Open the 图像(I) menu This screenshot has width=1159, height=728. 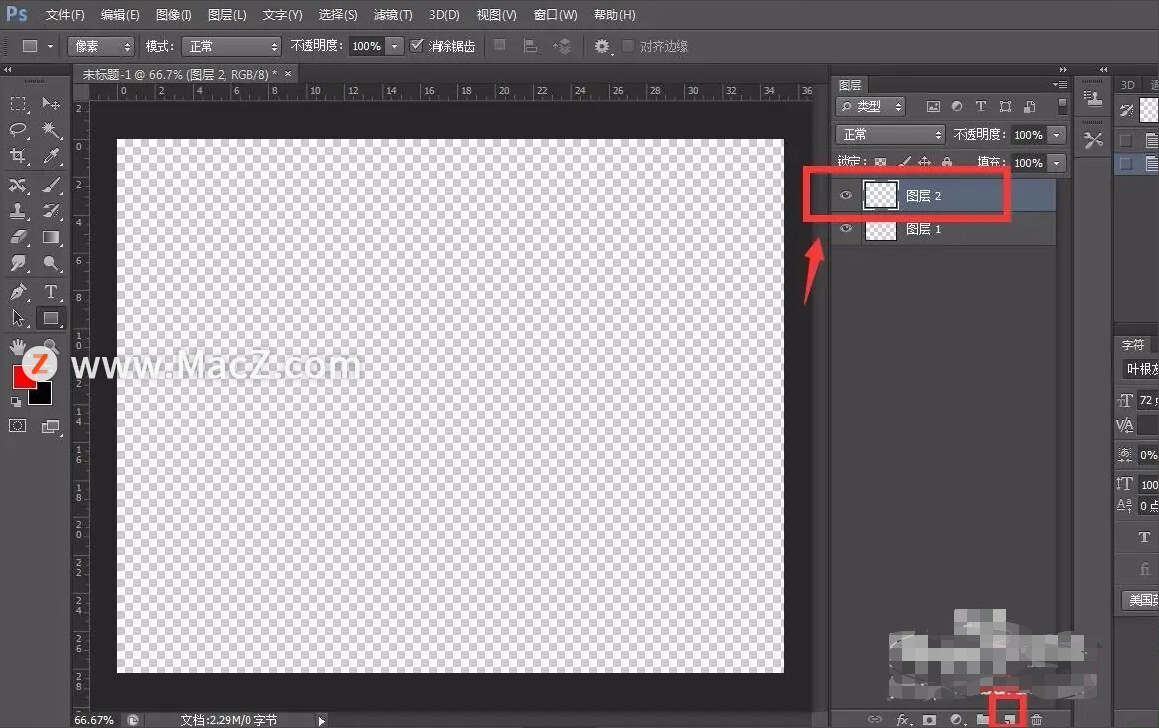pyautogui.click(x=173, y=15)
